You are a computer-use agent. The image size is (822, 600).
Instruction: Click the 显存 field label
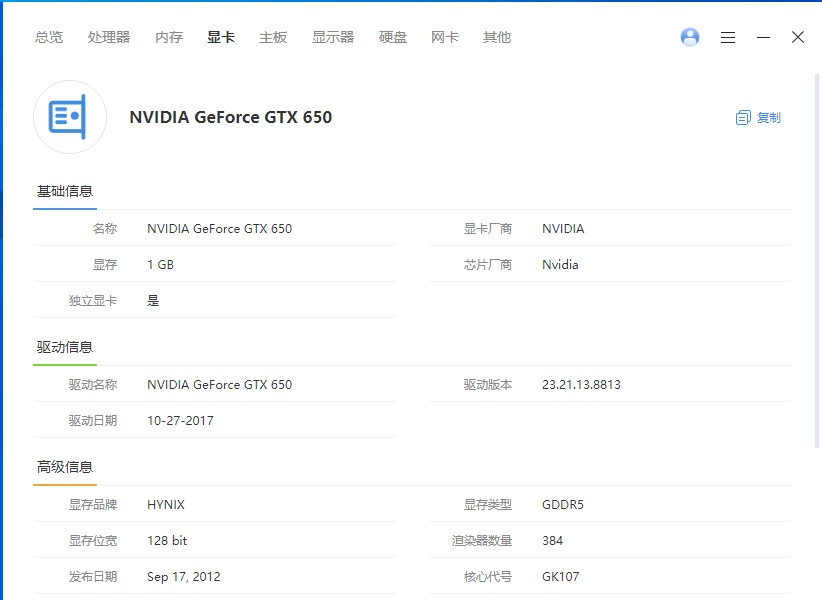point(105,265)
